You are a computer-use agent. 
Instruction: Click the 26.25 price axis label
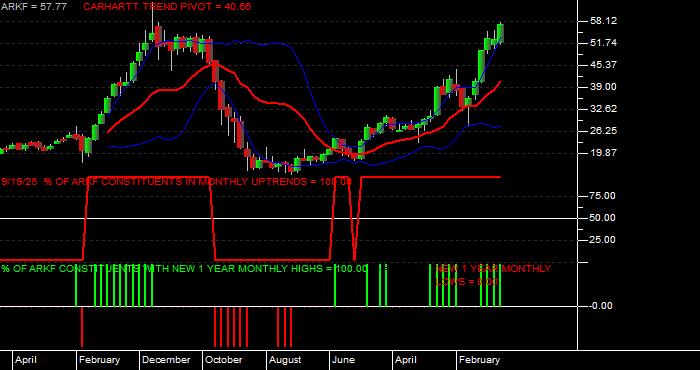coord(603,131)
